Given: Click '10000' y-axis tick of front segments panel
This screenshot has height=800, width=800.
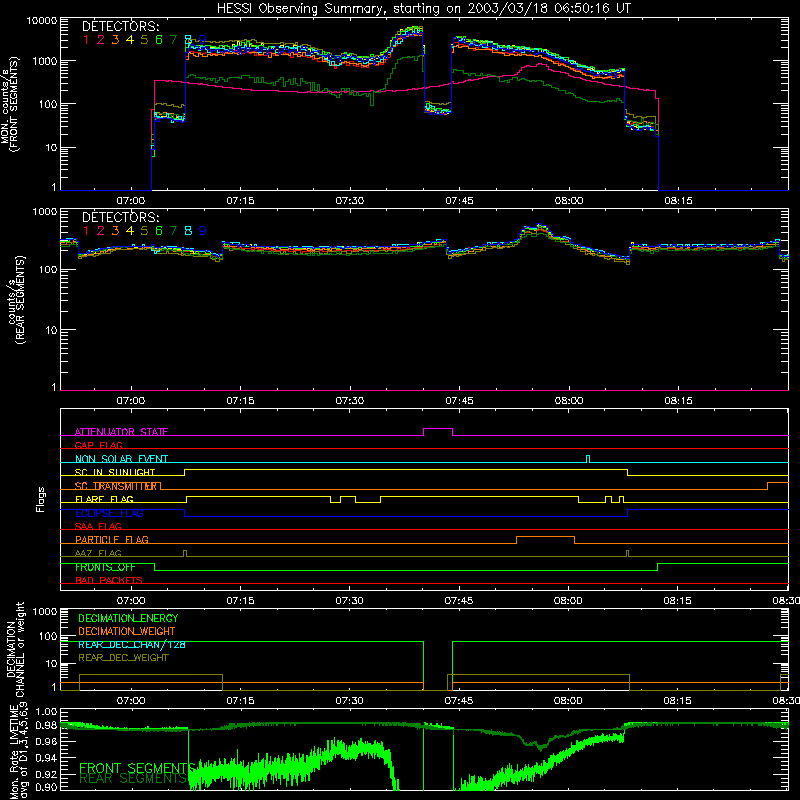Looking at the screenshot, I should [x=42, y=21].
